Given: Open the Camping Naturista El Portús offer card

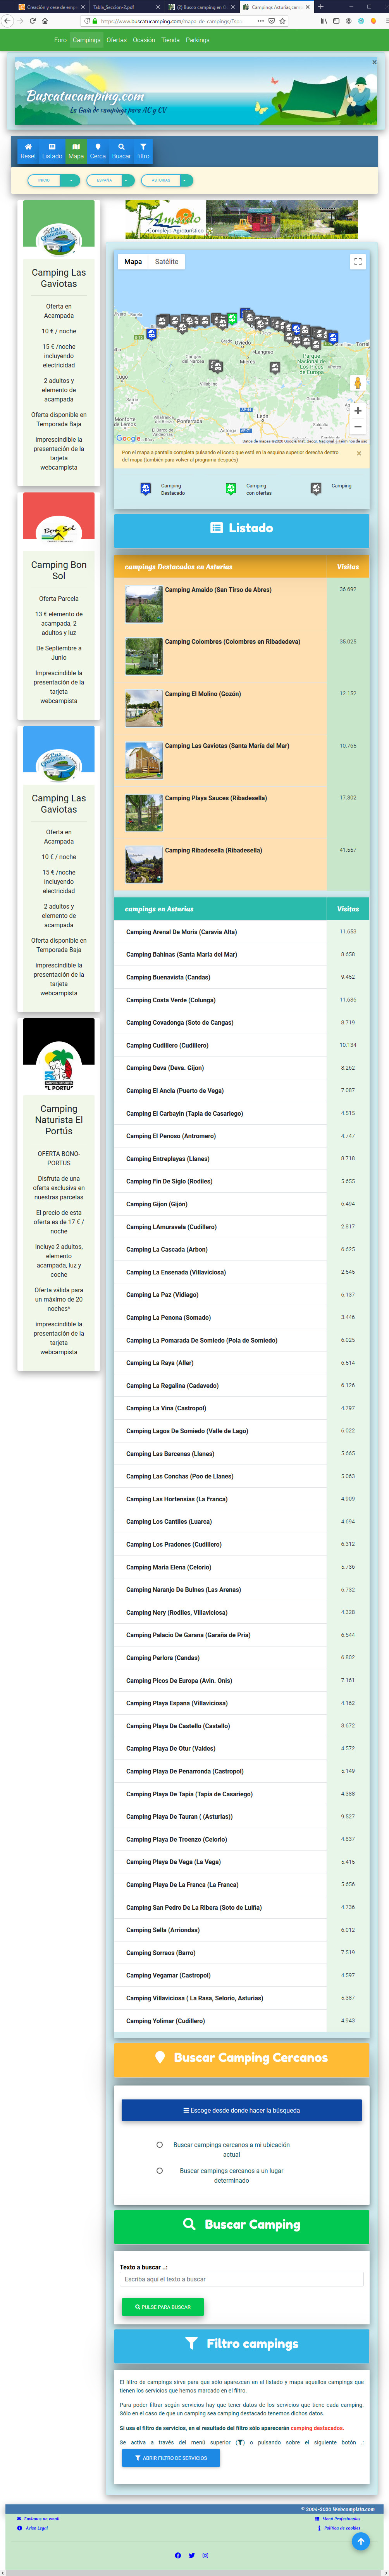Looking at the screenshot, I should [59, 1194].
